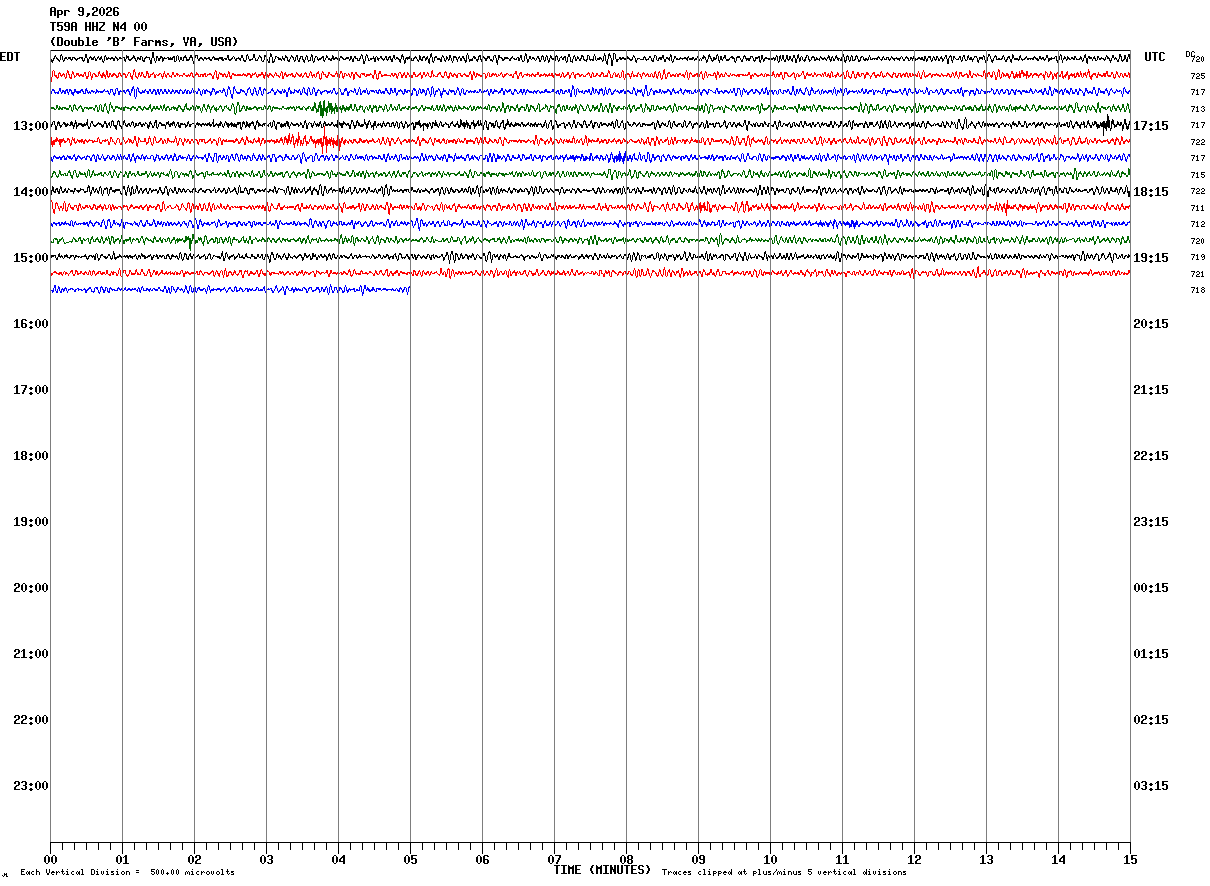Viewport: 1210px width, 886px height.
Task: Click the DC offset value '721'
Action: click(x=1197, y=274)
